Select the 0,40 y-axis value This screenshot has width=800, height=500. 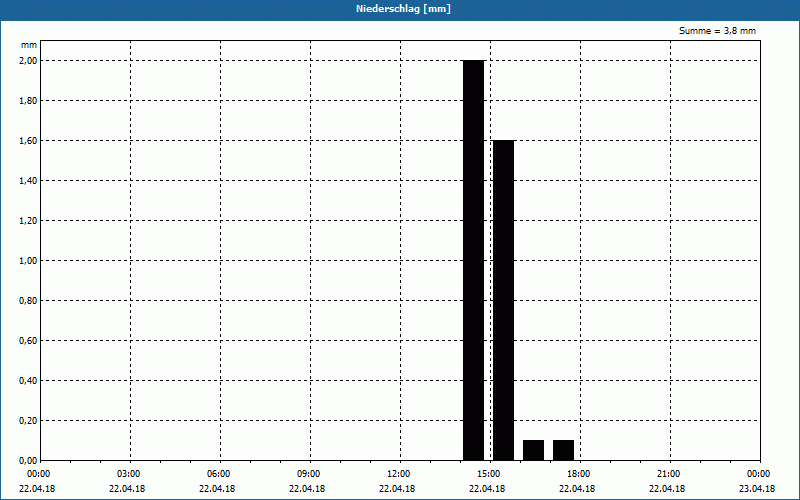[x=28, y=381]
